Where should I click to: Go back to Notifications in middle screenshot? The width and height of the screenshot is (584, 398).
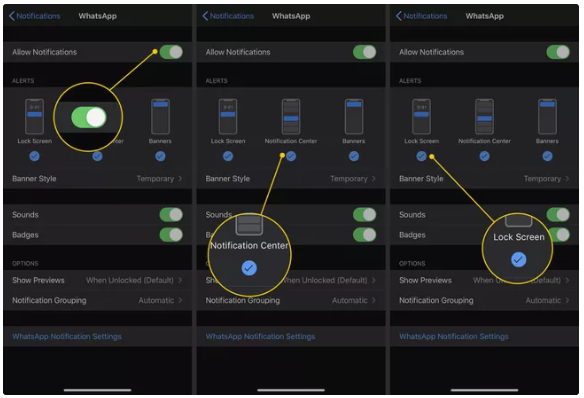228,16
